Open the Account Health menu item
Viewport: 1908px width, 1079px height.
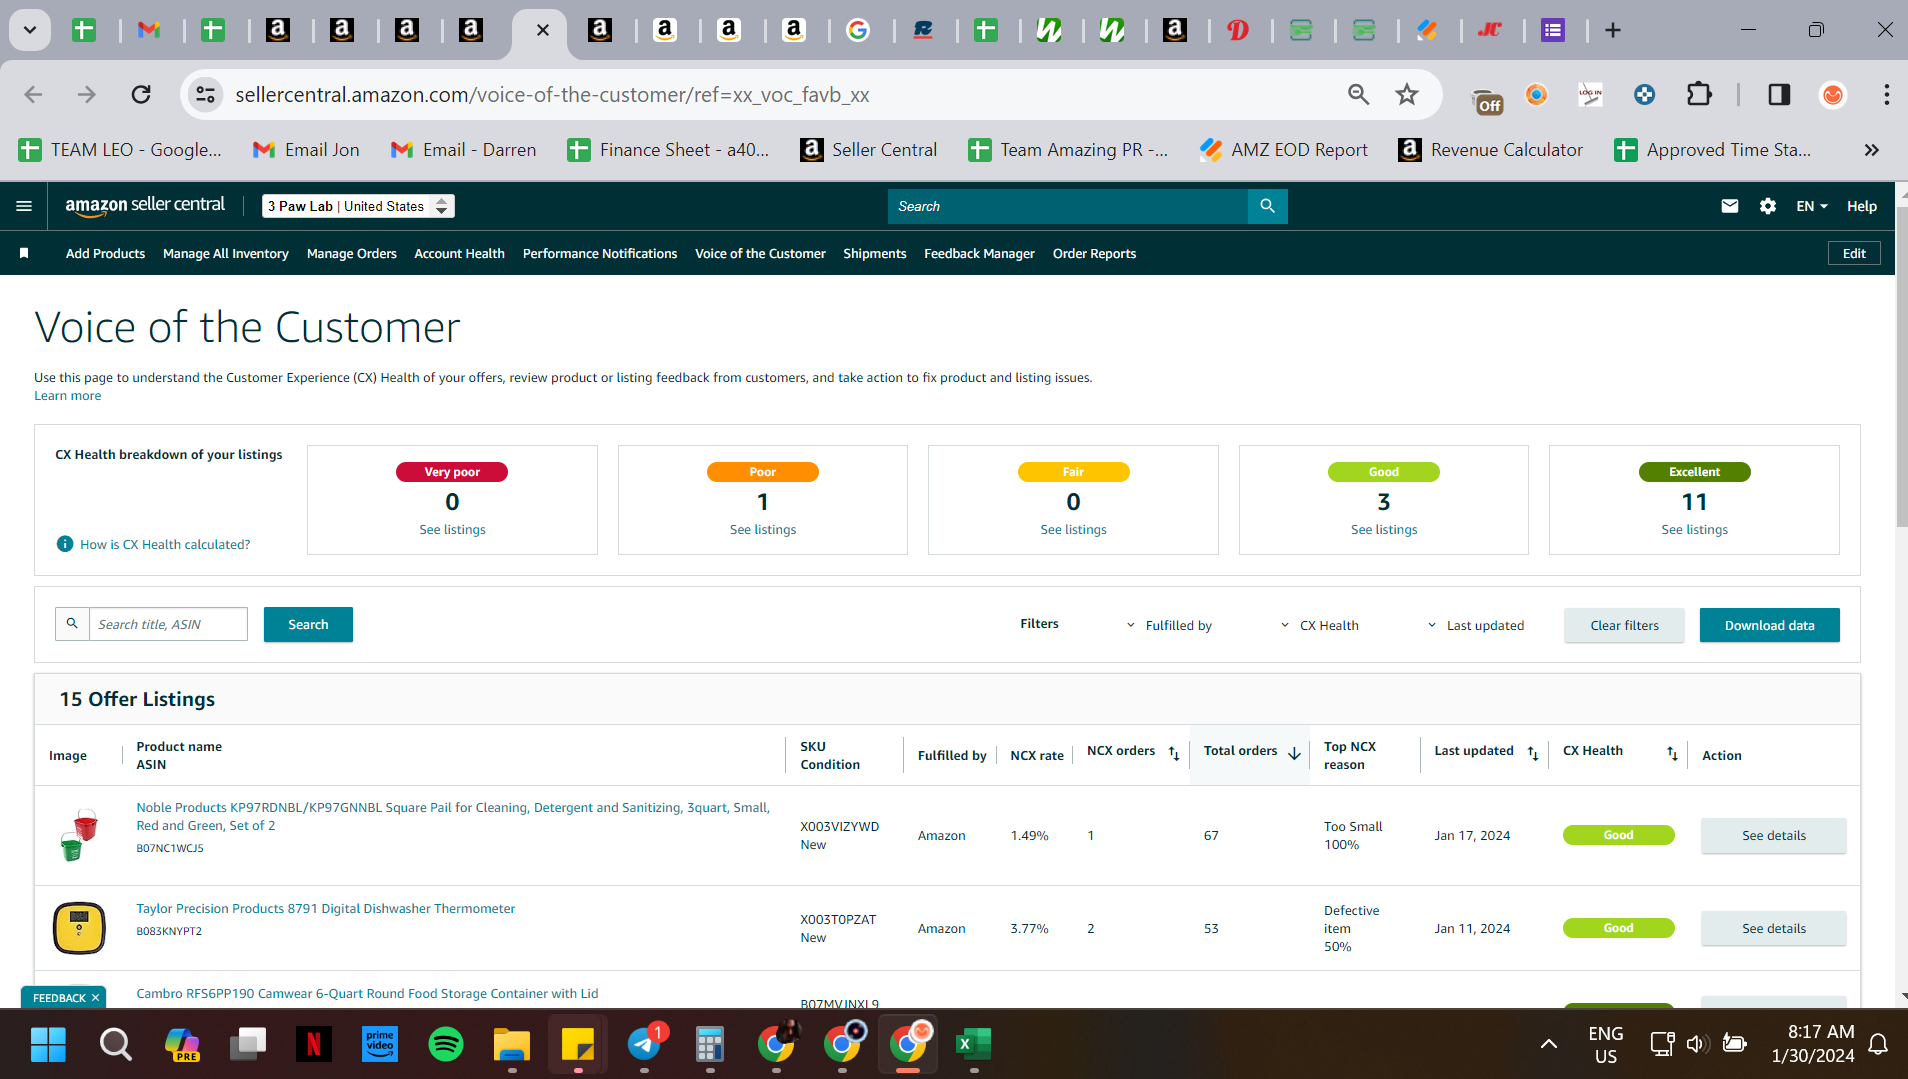click(x=459, y=253)
